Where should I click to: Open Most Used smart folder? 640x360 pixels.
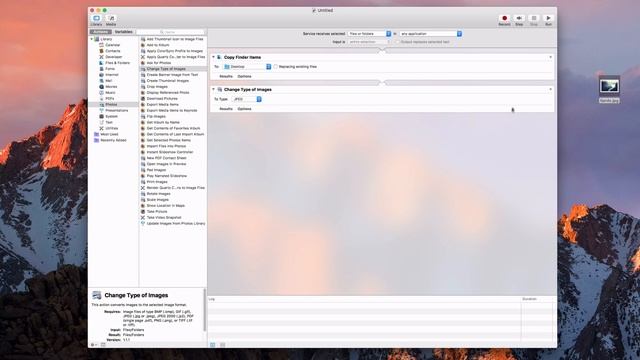[109, 134]
